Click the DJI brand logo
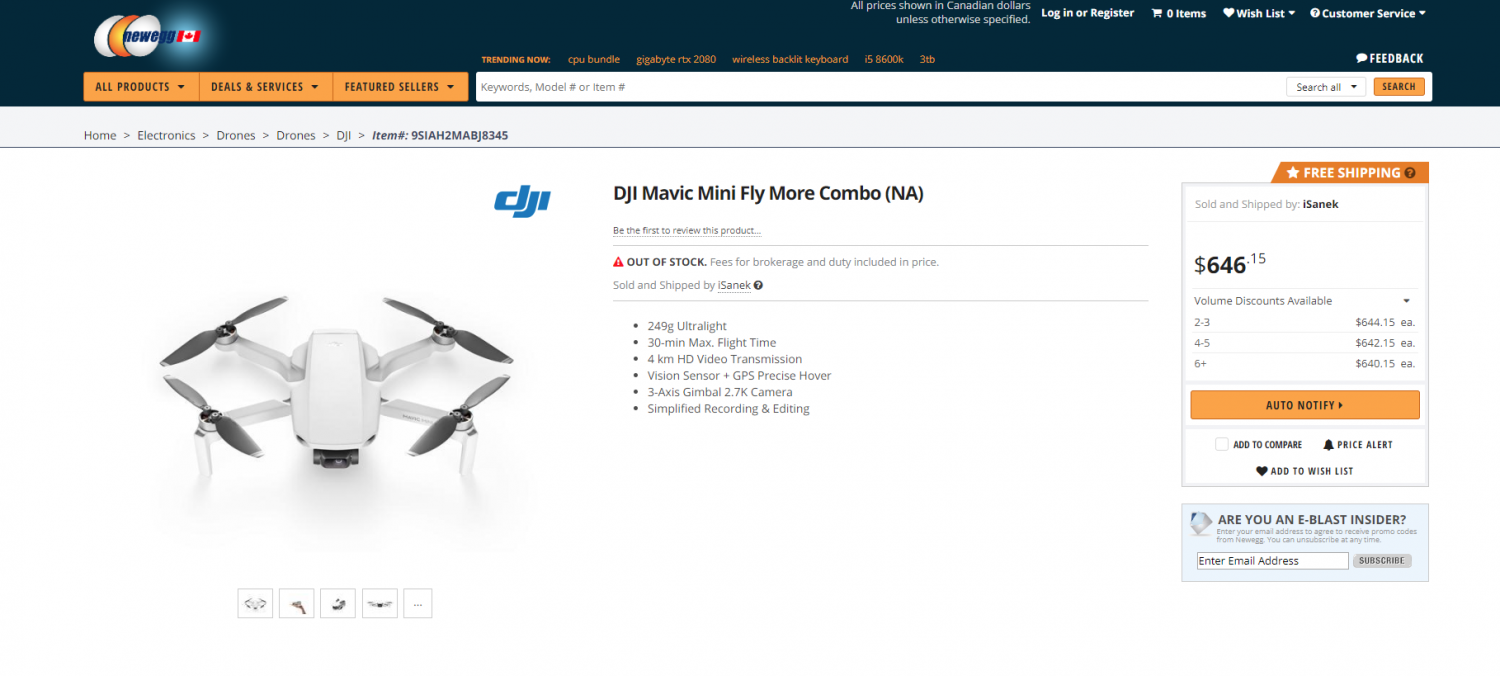Screen dimensions: 1500x676 tap(522, 201)
